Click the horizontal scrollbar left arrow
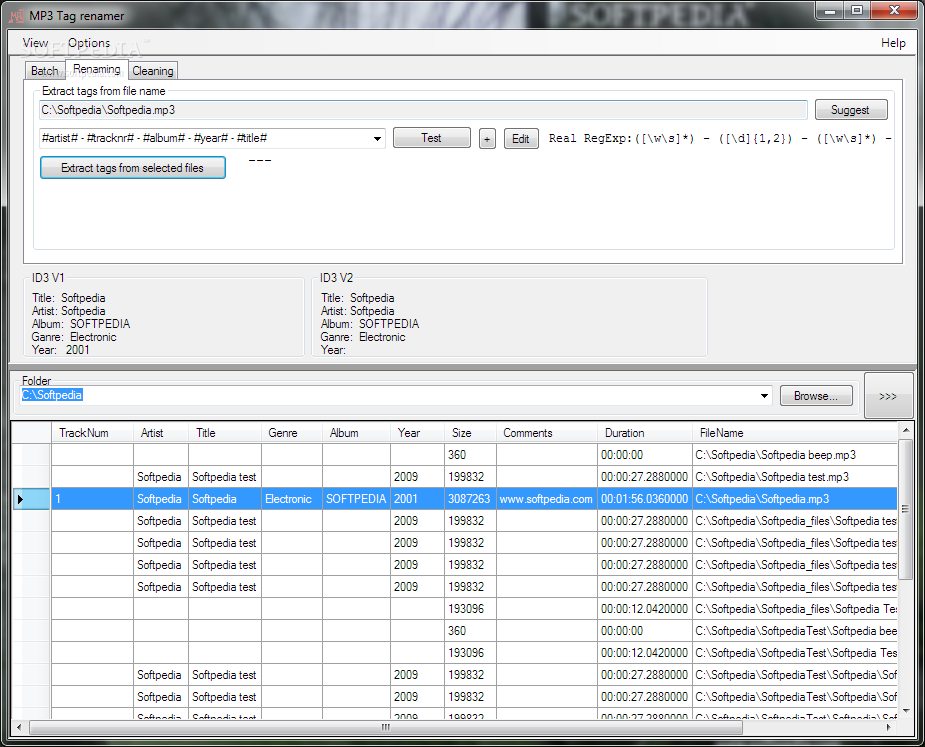925x747 pixels. click(19, 728)
